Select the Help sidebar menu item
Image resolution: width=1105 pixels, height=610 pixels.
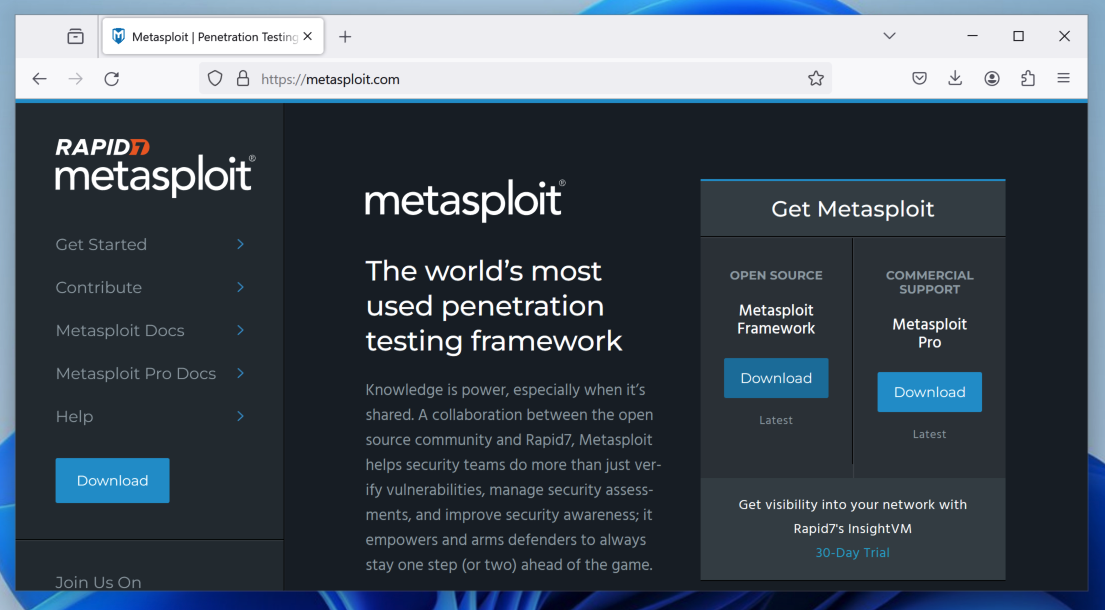pos(75,416)
